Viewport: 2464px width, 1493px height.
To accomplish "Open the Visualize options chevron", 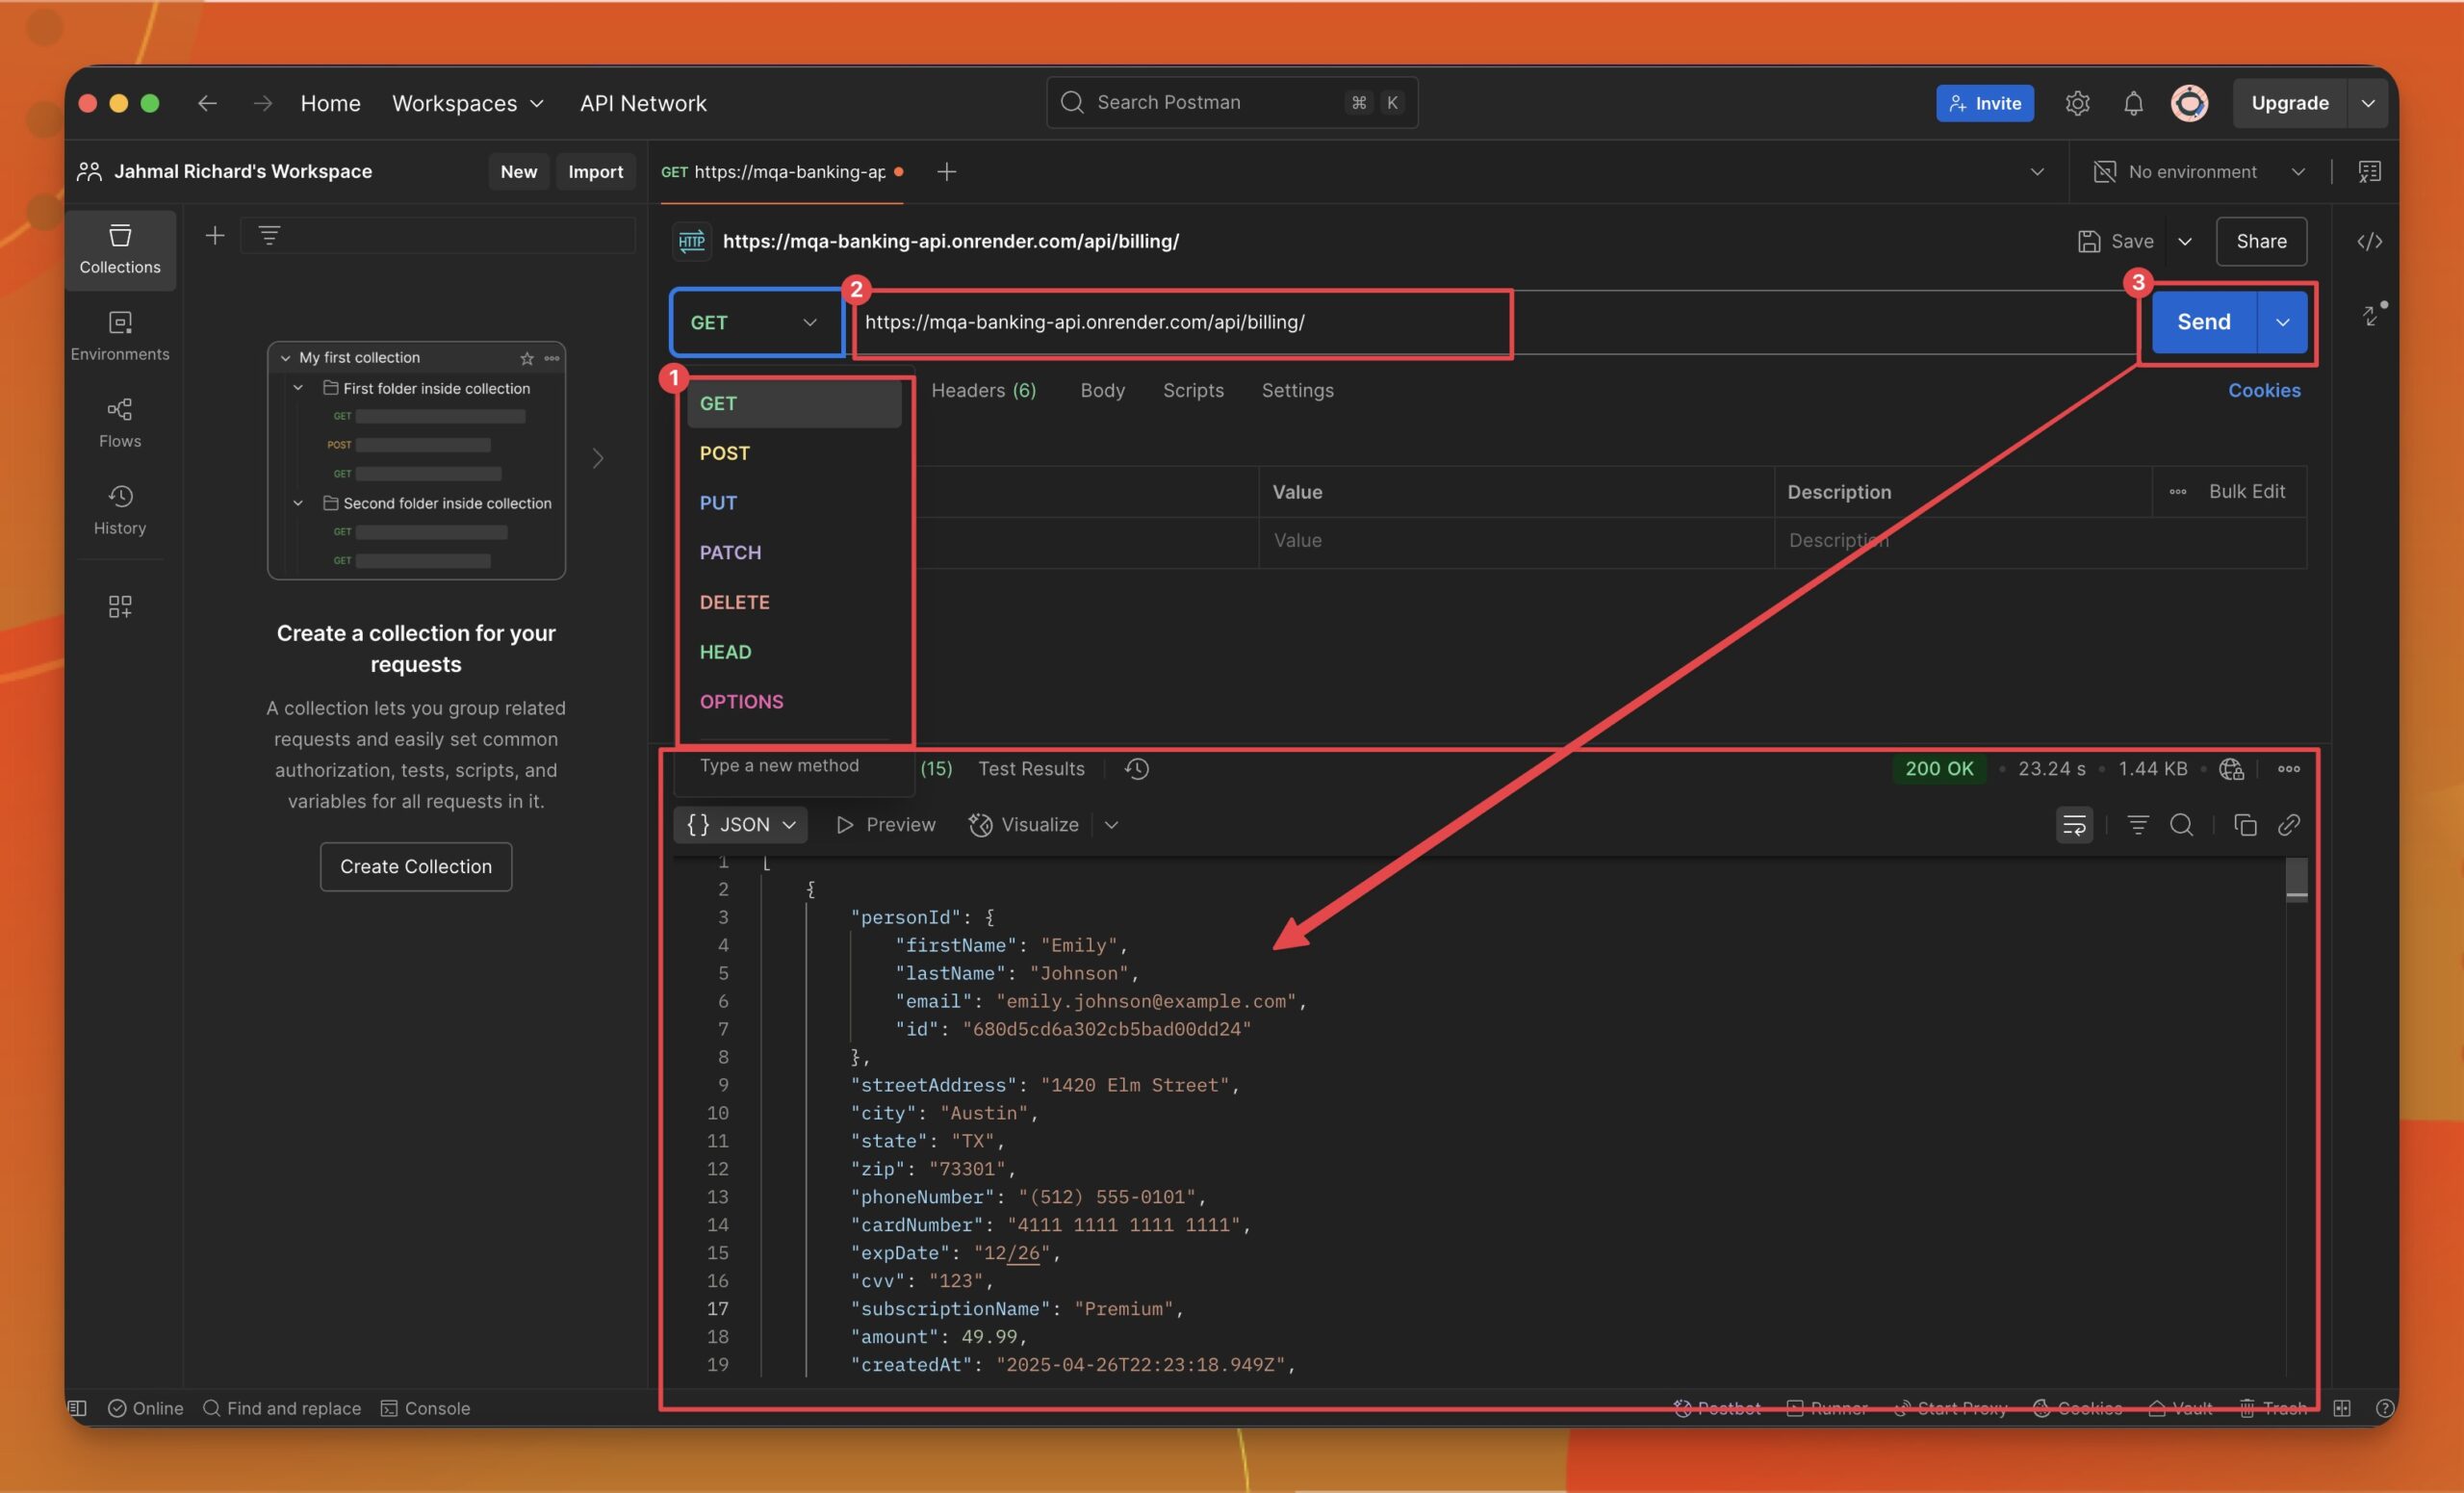I will 1111,825.
